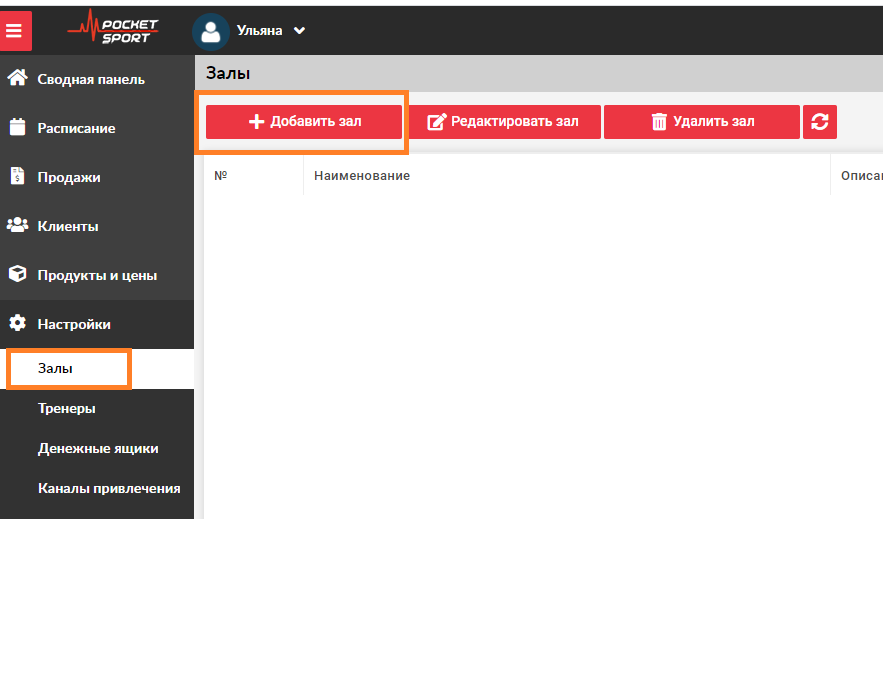Click the Наименование column header

362,176
